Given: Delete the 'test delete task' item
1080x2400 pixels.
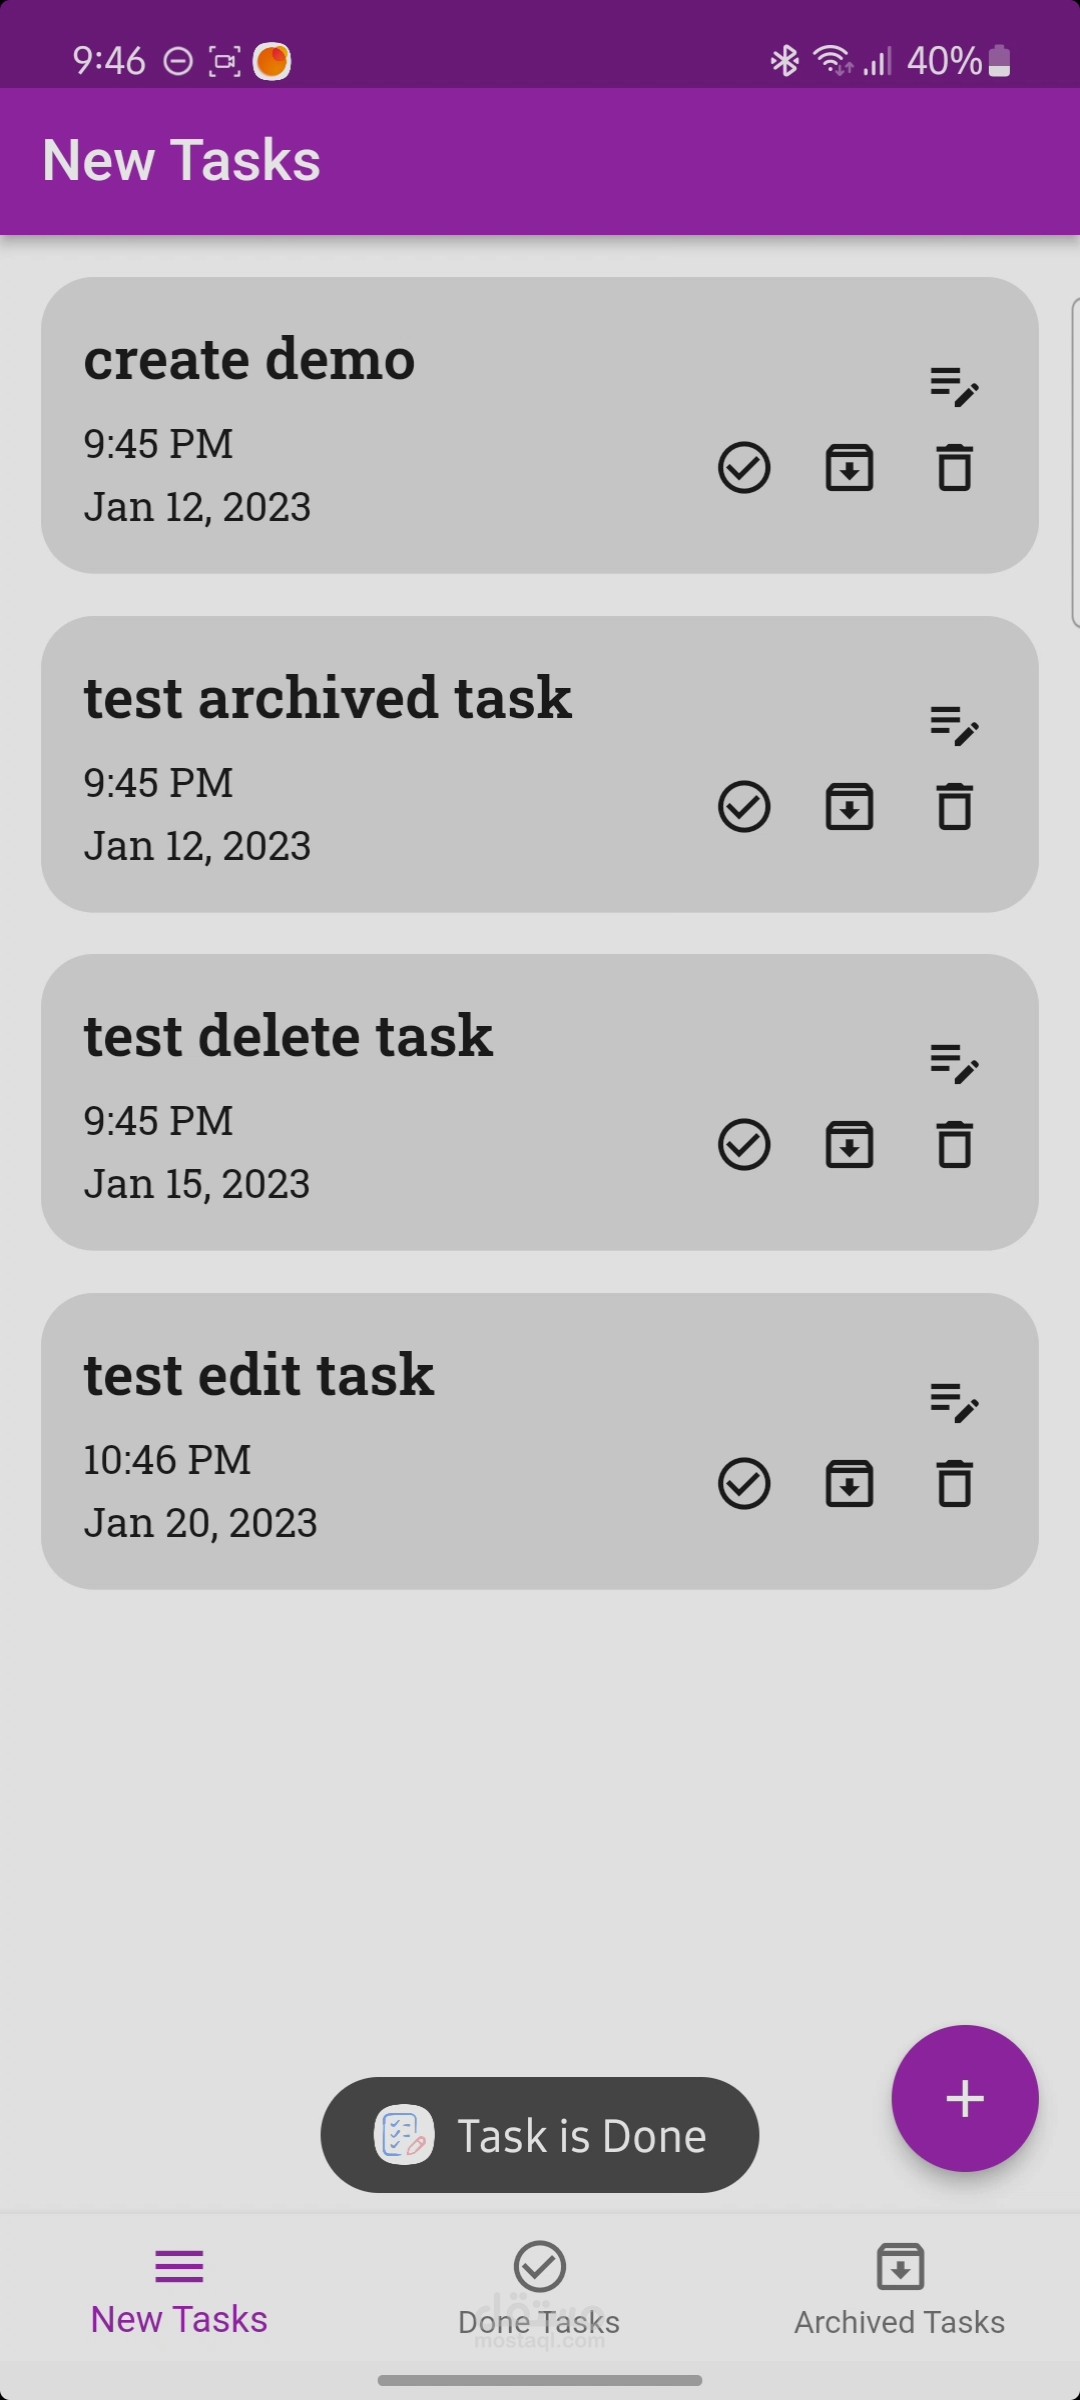Looking at the screenshot, I should [x=954, y=1145].
